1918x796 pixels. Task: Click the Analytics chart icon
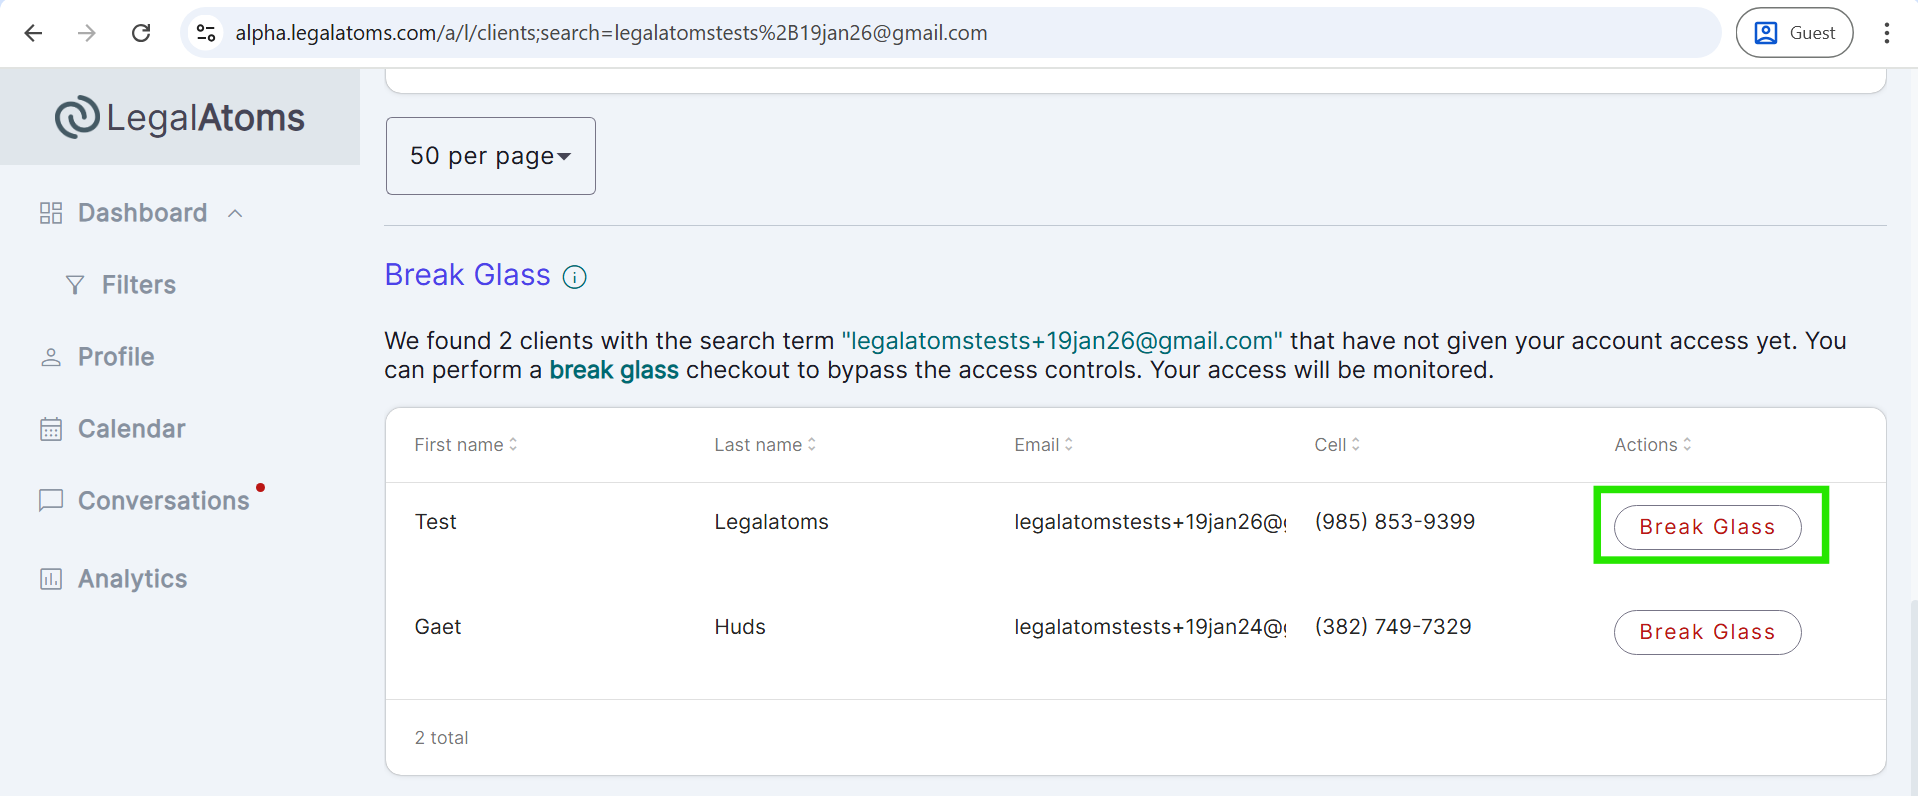[x=51, y=579]
